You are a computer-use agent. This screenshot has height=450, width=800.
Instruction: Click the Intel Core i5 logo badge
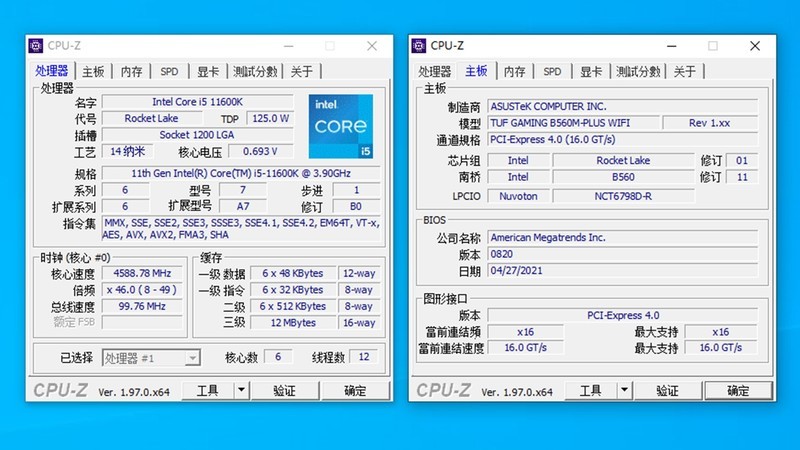coord(341,126)
